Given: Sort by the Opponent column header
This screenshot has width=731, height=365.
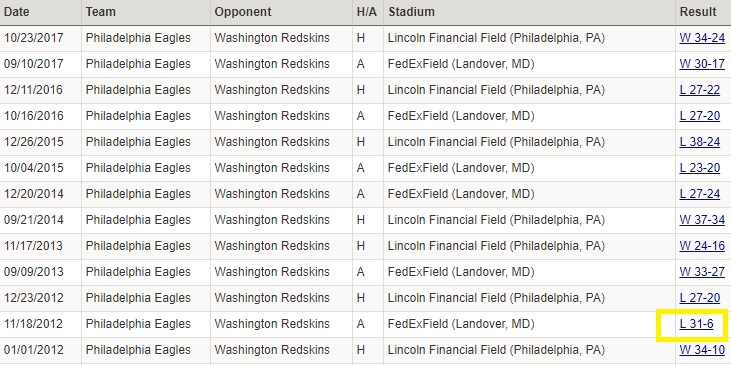Looking at the screenshot, I should point(242,12).
